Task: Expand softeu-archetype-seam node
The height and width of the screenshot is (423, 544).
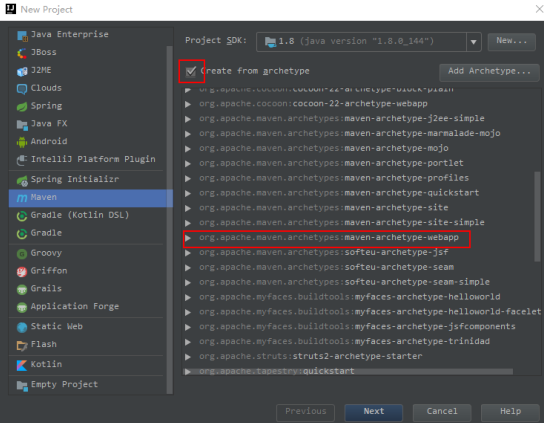Action: (x=188, y=268)
